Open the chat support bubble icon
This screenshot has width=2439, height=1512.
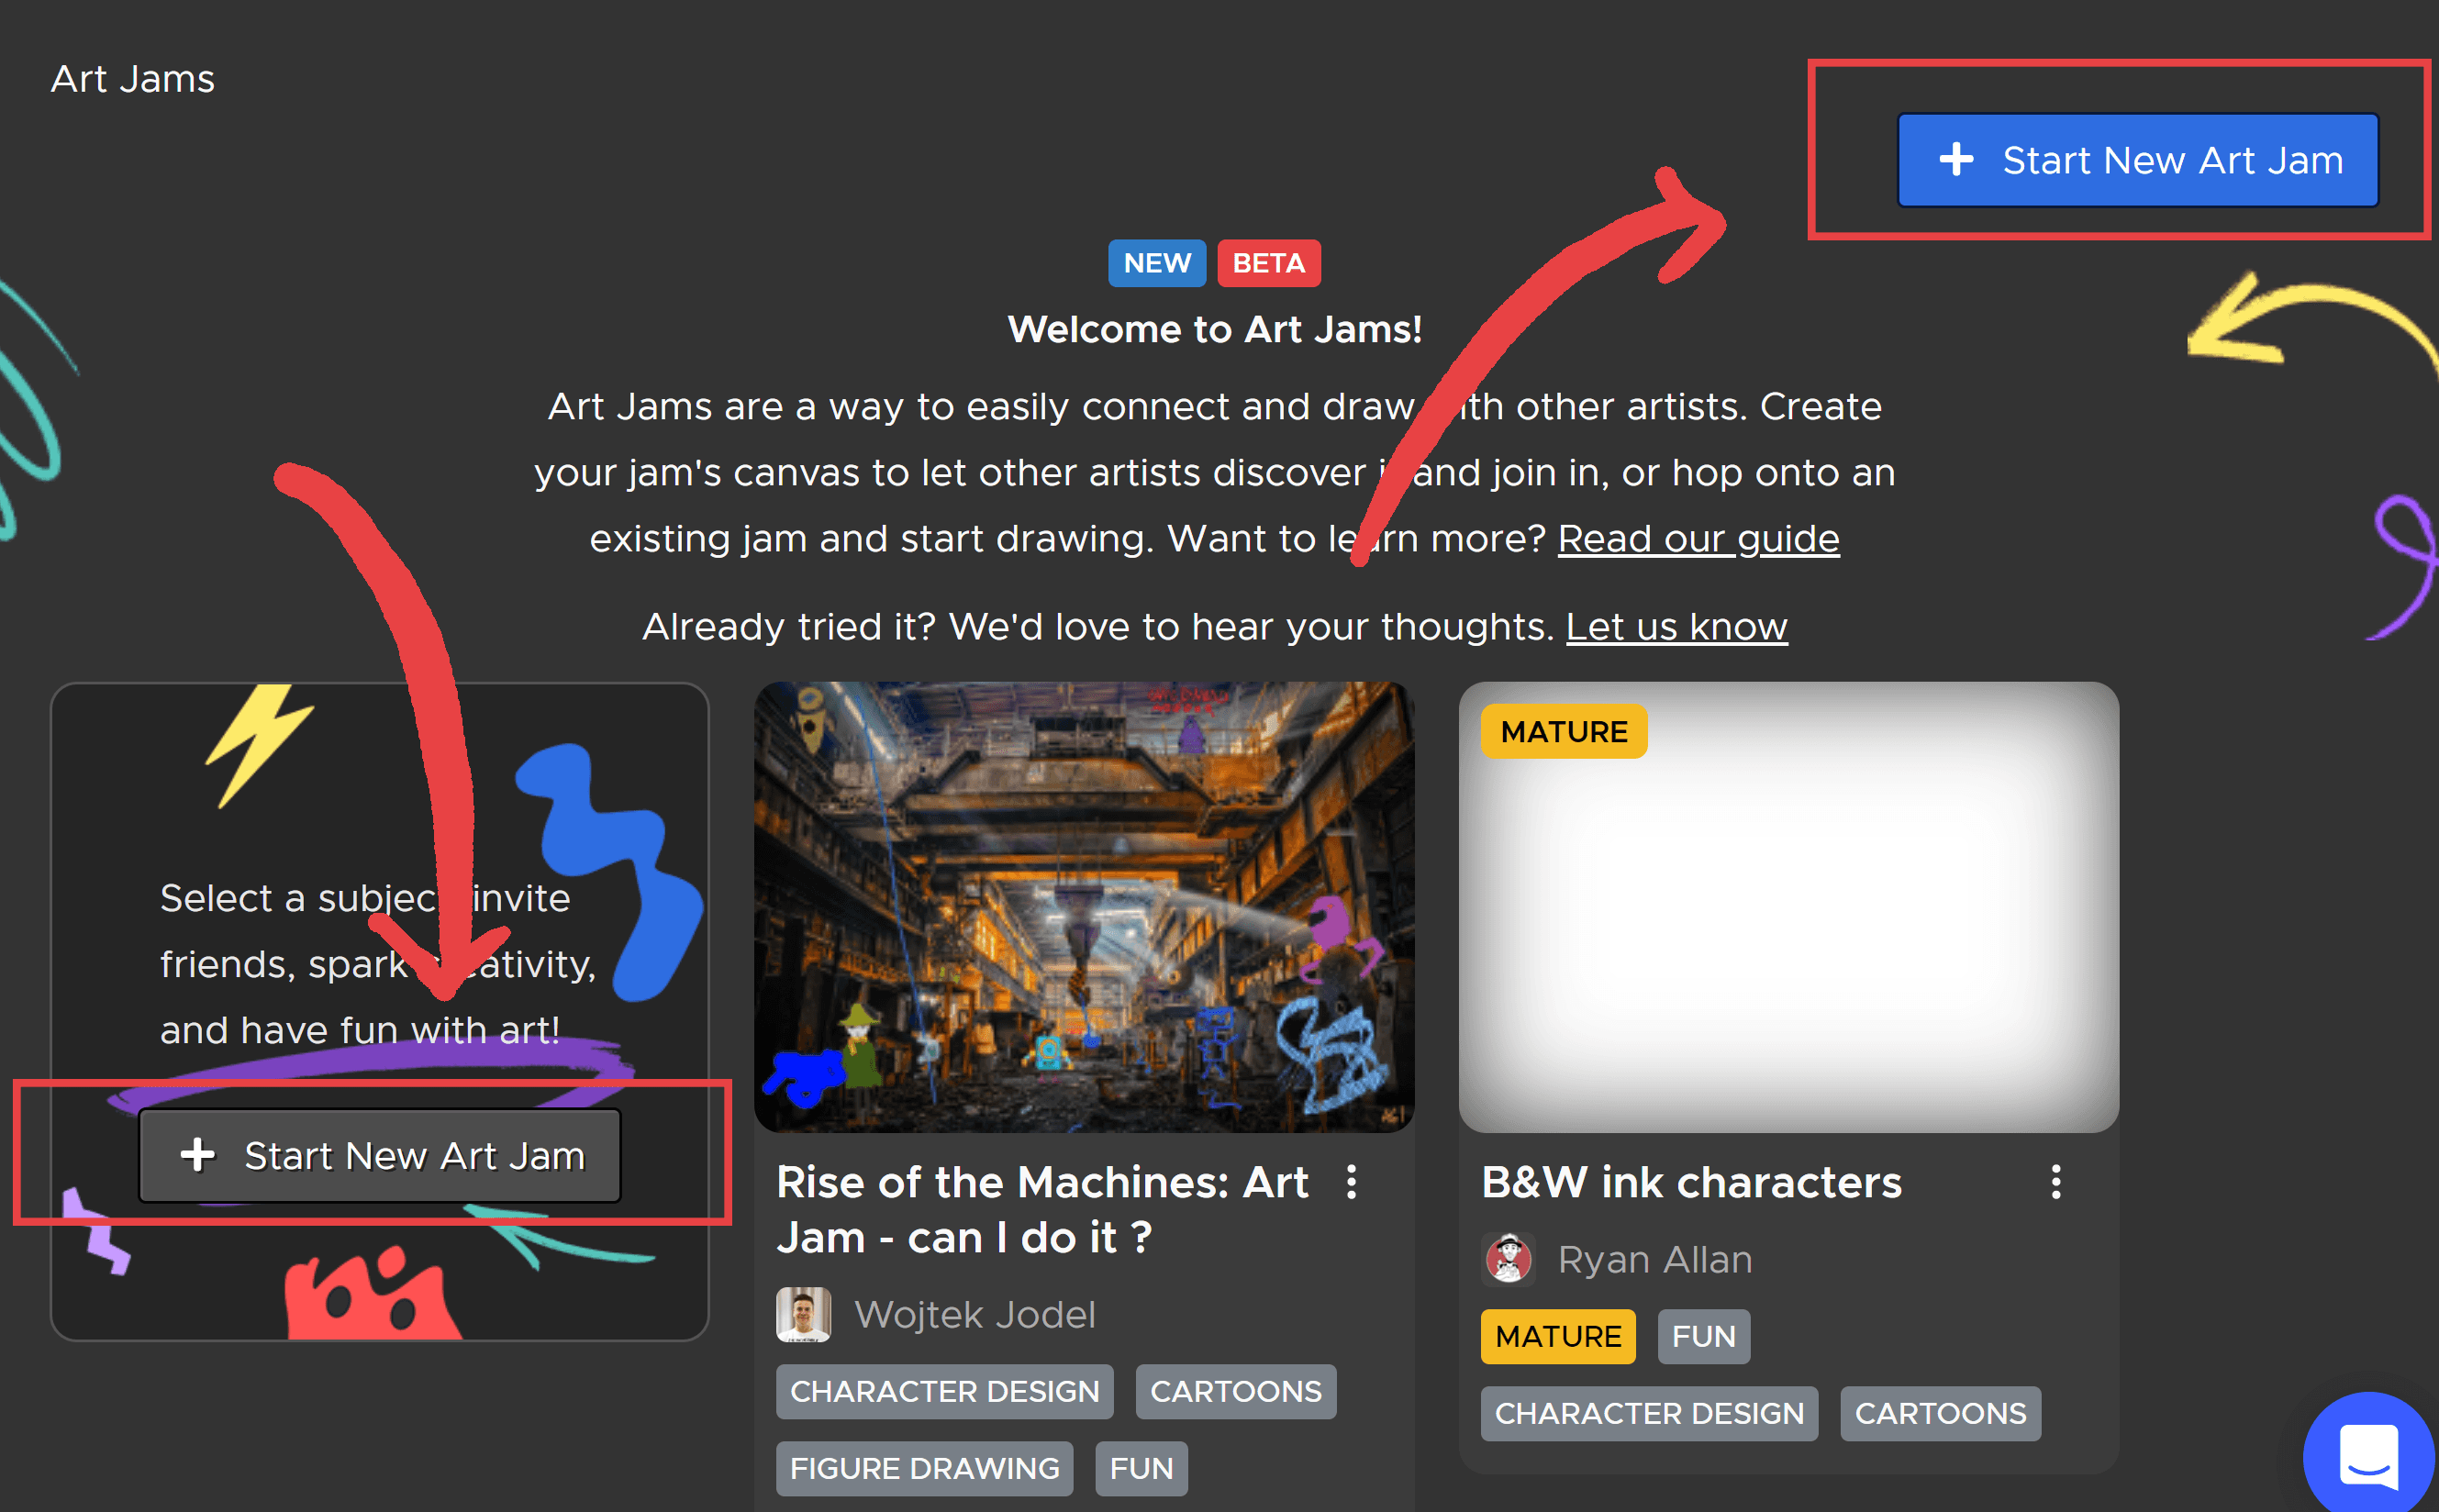point(2367,1455)
